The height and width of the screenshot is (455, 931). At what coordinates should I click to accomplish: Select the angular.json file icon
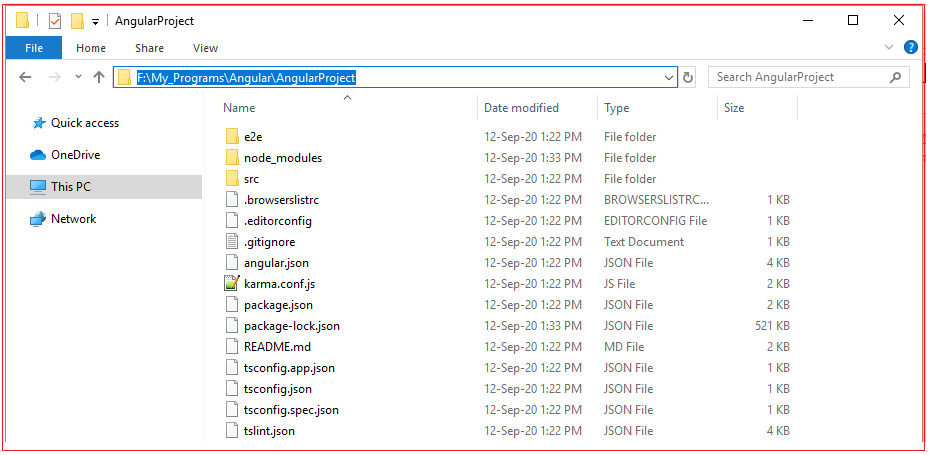(232, 263)
